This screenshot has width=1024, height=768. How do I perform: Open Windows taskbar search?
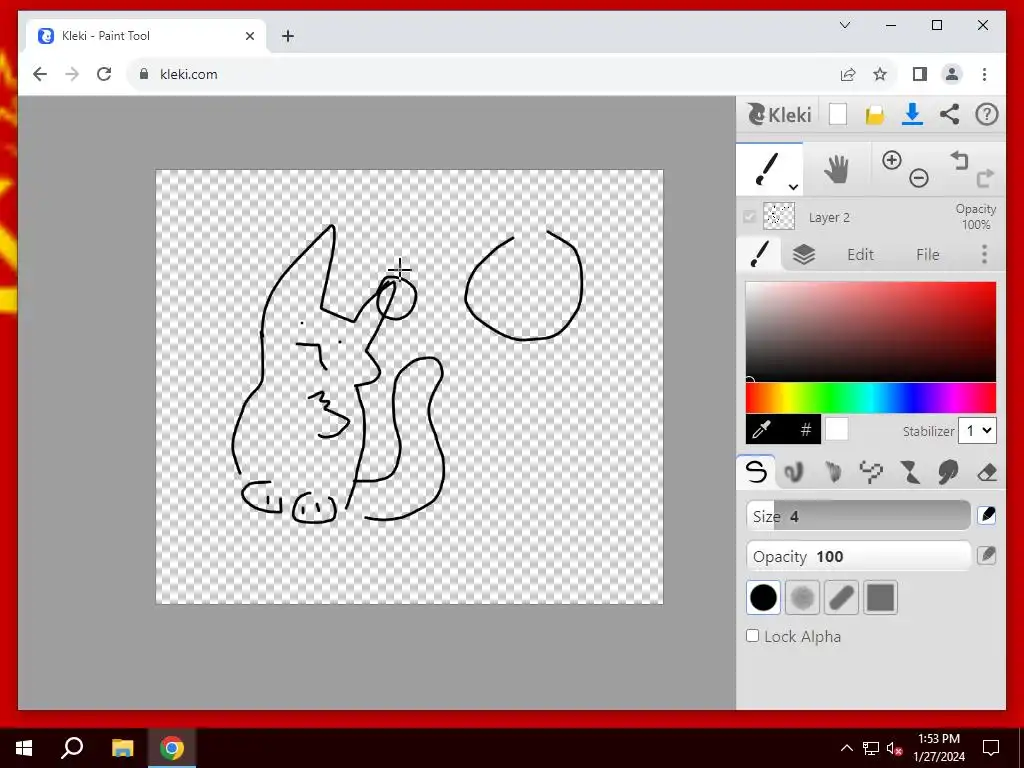coord(72,748)
